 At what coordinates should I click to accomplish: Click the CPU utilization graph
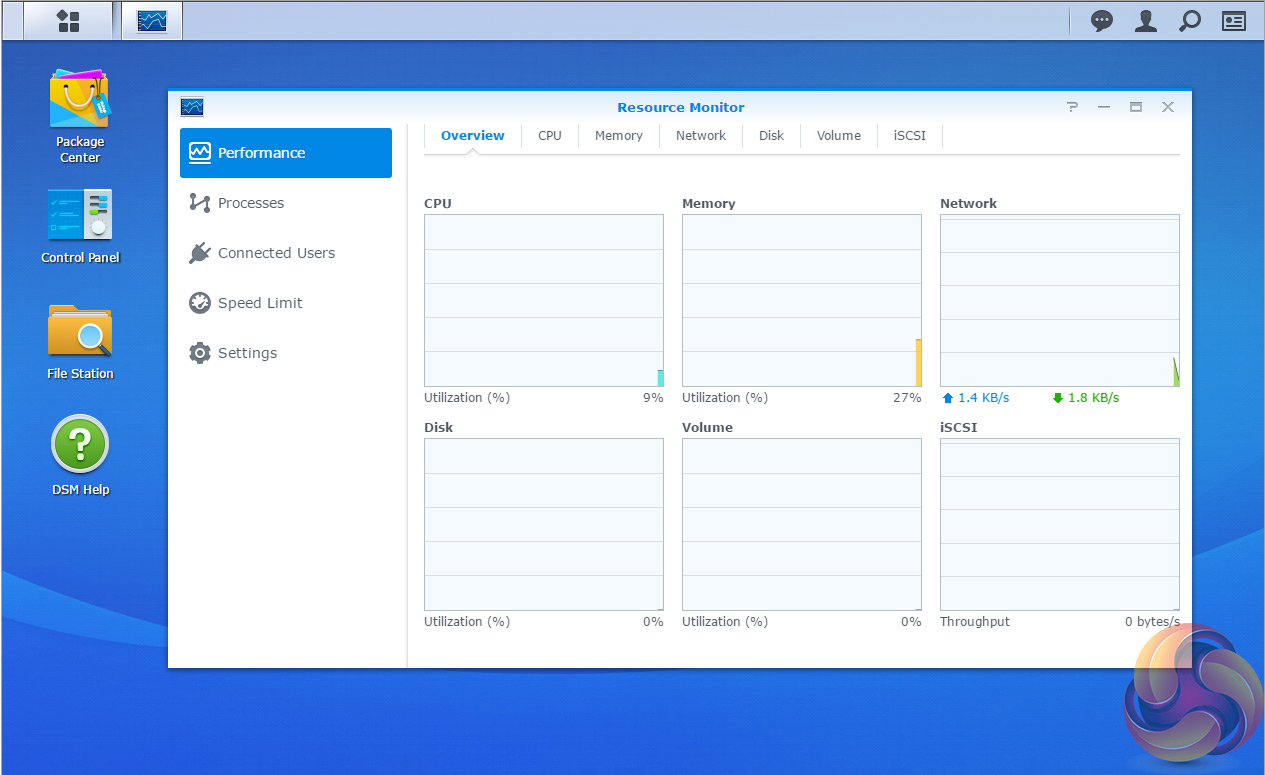(x=543, y=300)
